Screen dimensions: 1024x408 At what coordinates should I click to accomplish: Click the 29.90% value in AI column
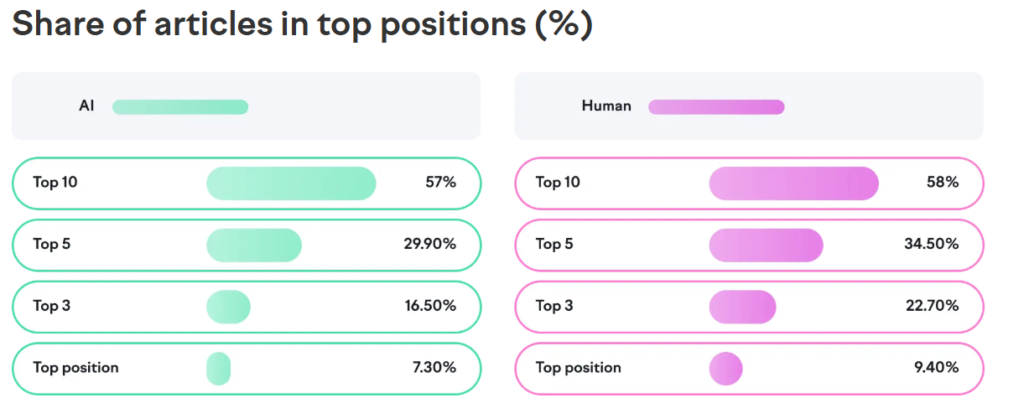click(x=430, y=245)
